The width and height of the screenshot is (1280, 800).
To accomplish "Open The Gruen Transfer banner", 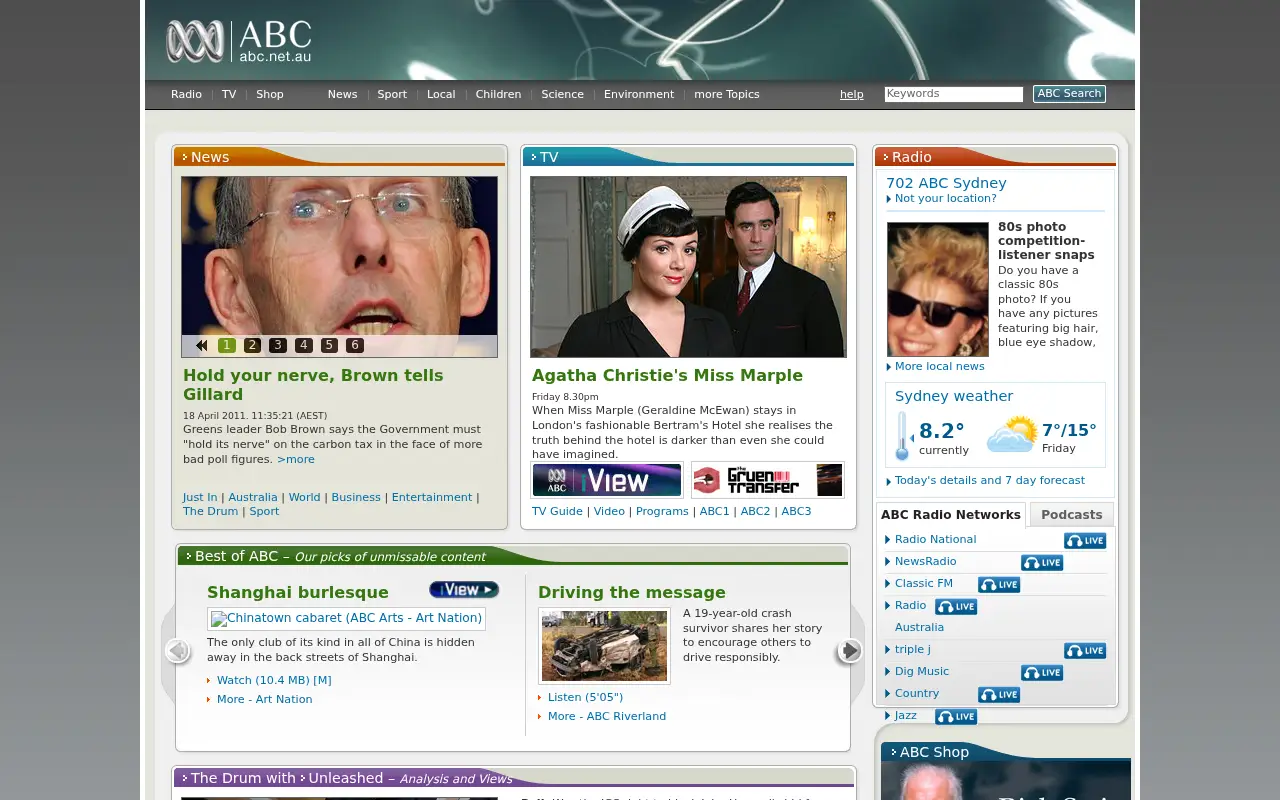I will [x=767, y=480].
